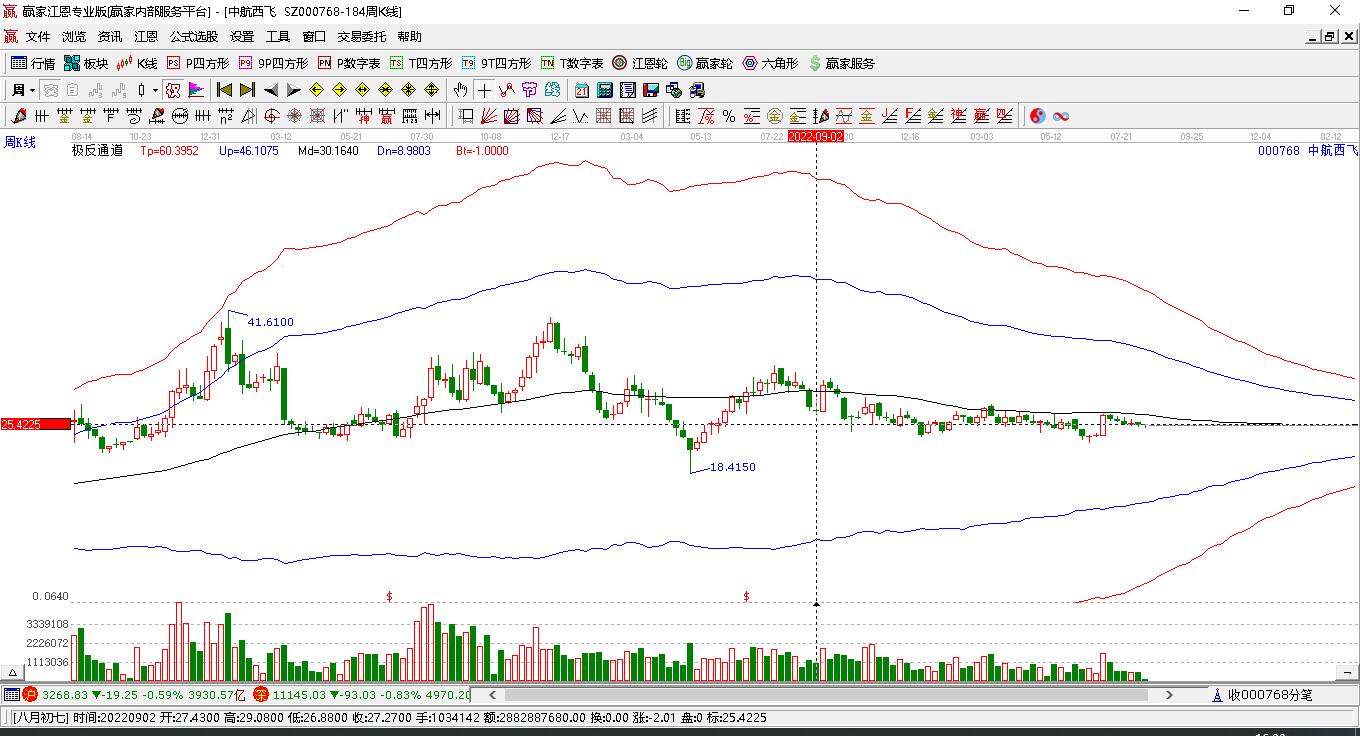Click the percent sign tool icon

[x=729, y=116]
